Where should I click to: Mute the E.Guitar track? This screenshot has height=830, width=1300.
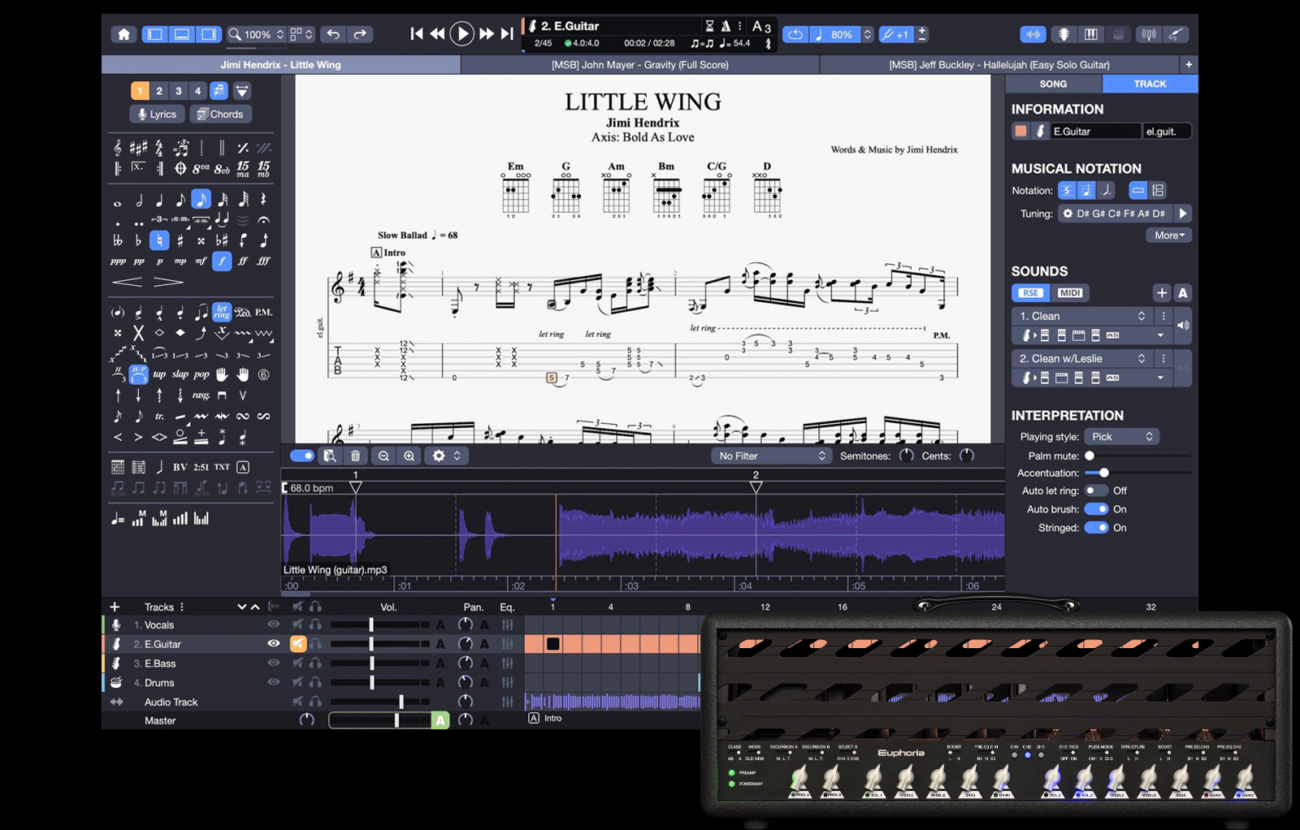297,644
